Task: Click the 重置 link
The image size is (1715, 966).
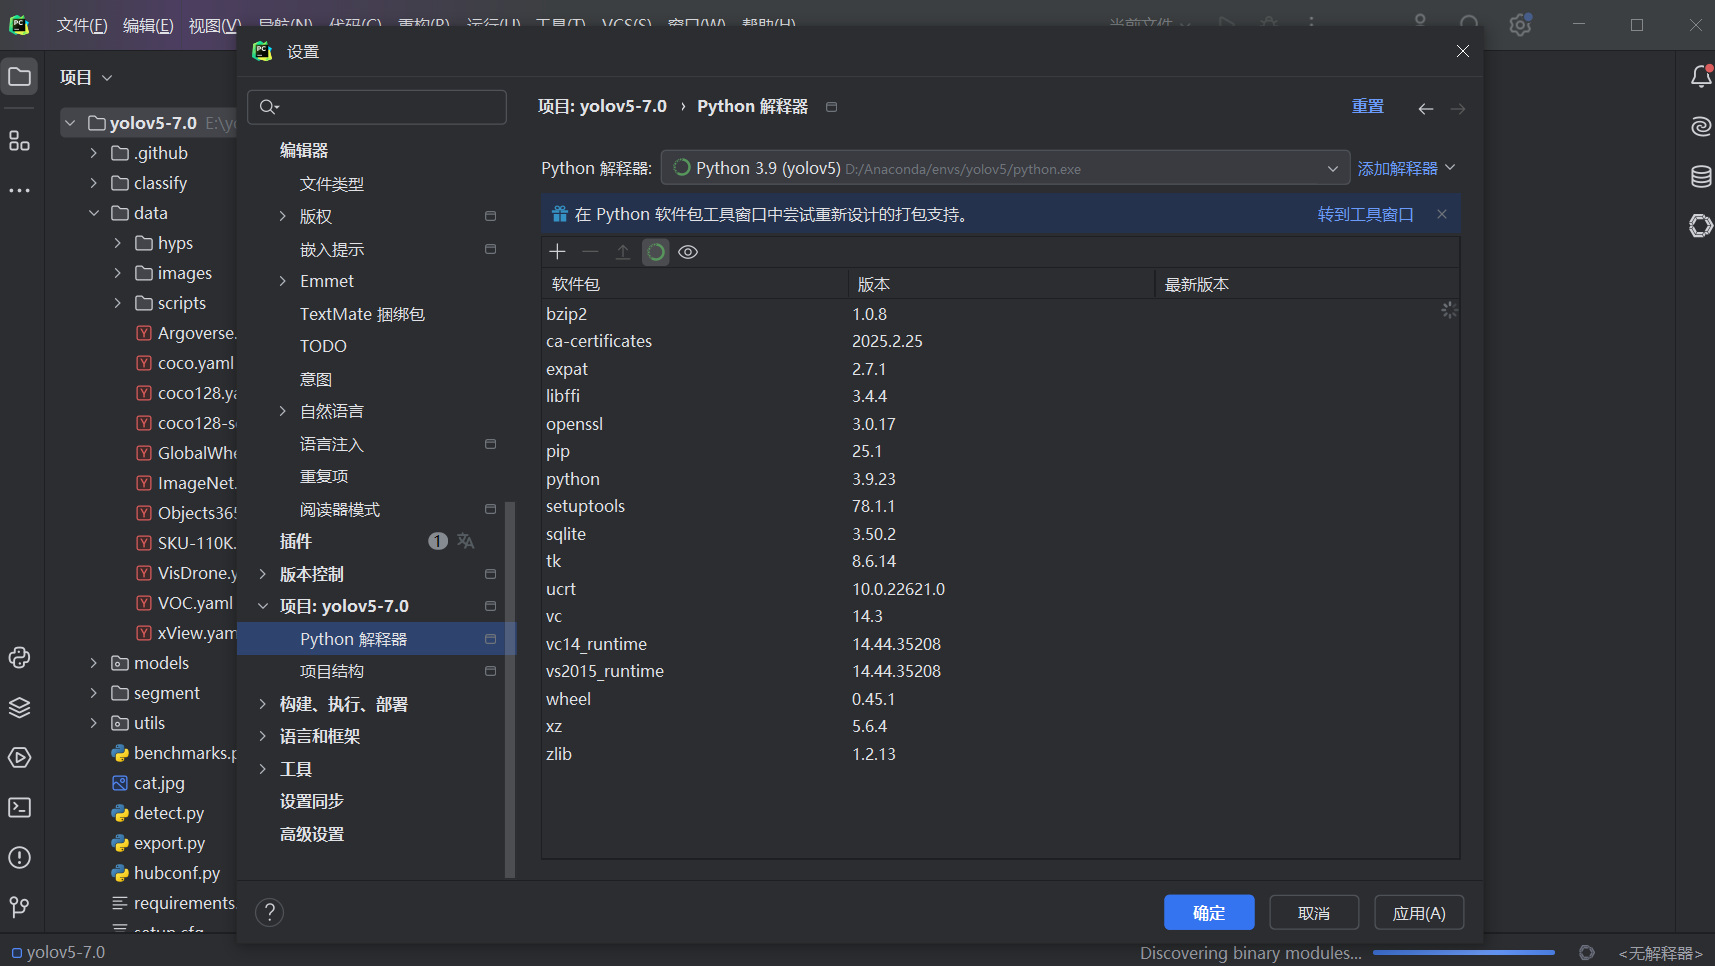Action: pyautogui.click(x=1368, y=106)
